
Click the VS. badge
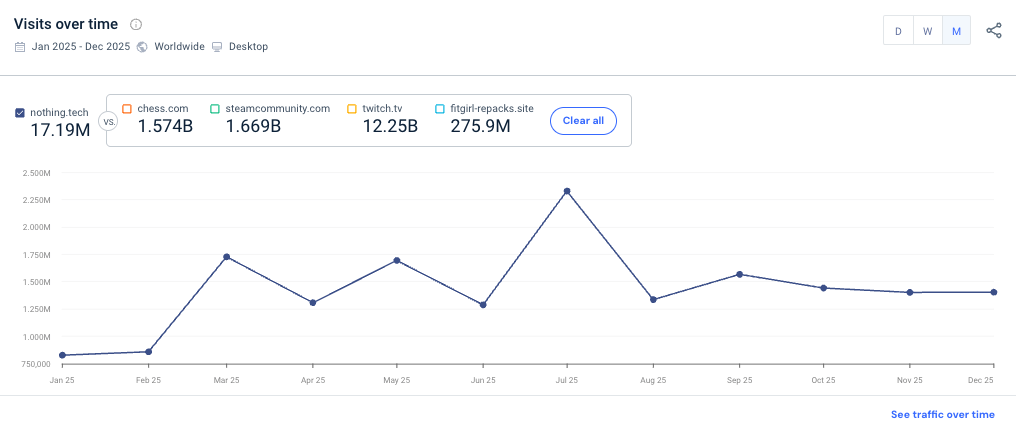pos(106,120)
